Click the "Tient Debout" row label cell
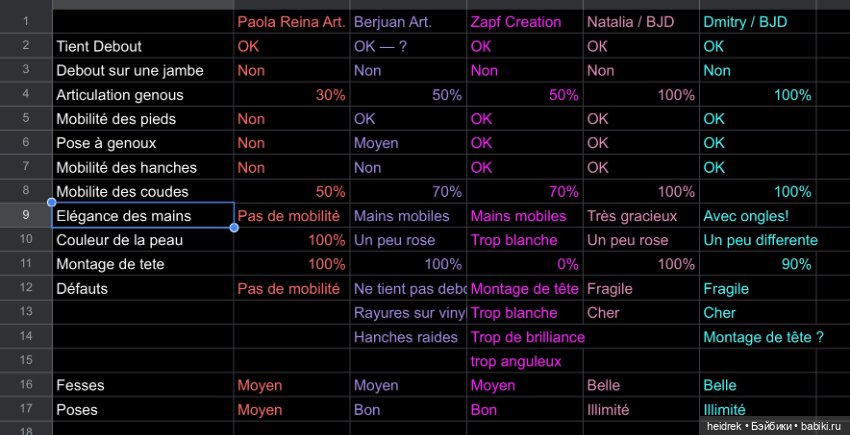 [x=142, y=46]
